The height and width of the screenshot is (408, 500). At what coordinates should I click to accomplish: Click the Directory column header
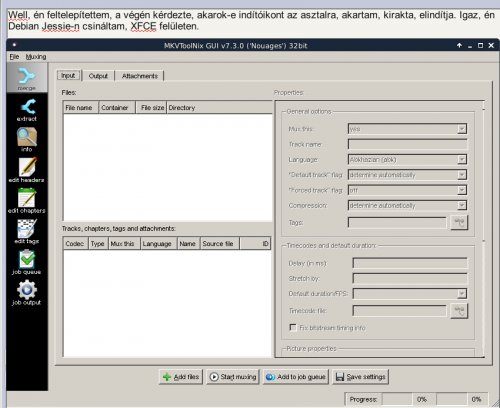(219, 108)
